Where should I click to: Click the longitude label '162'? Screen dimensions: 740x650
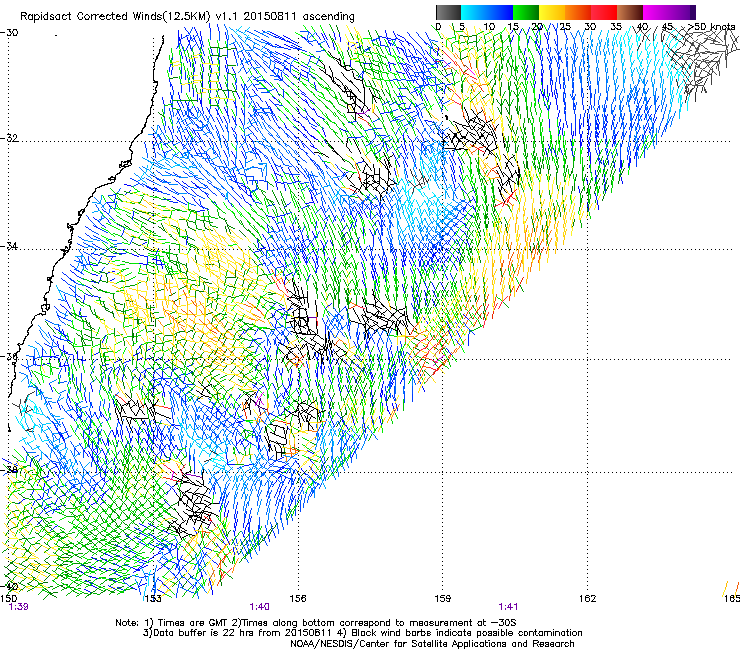click(x=588, y=599)
